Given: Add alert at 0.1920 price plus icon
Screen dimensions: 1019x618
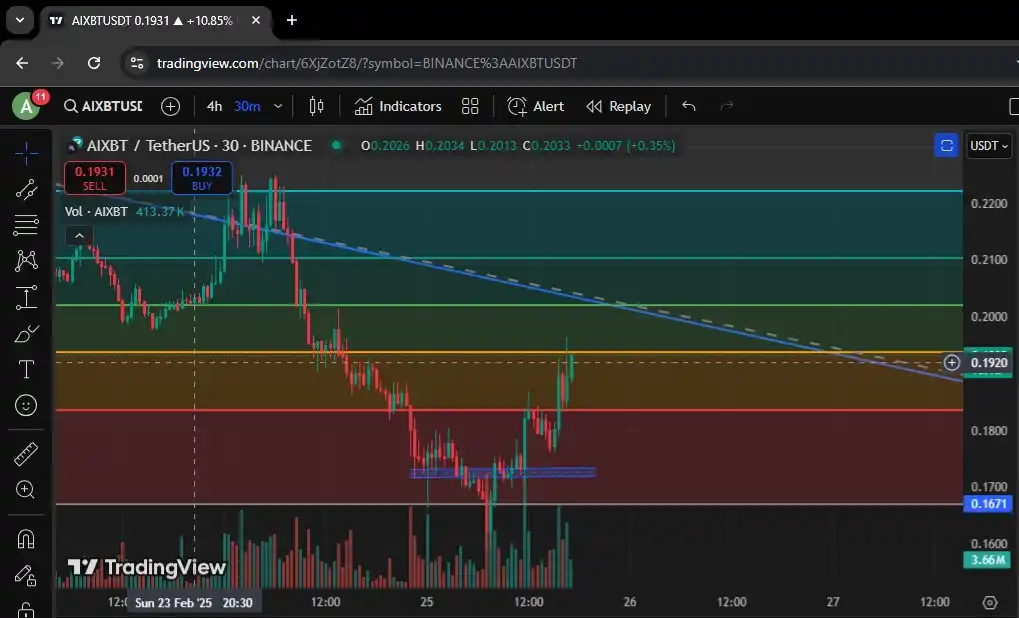Looking at the screenshot, I should point(951,363).
